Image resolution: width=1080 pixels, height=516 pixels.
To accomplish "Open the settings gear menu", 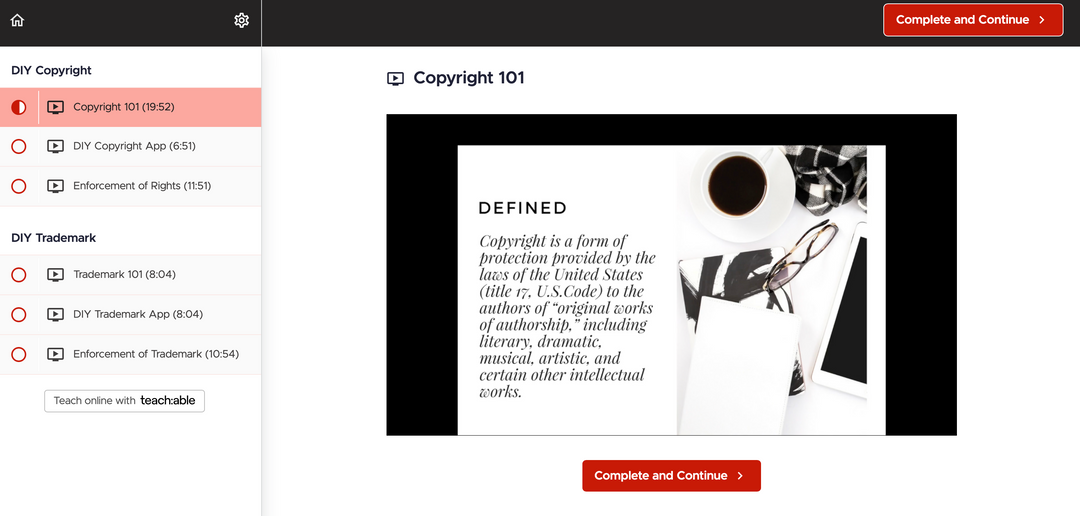I will (x=241, y=21).
